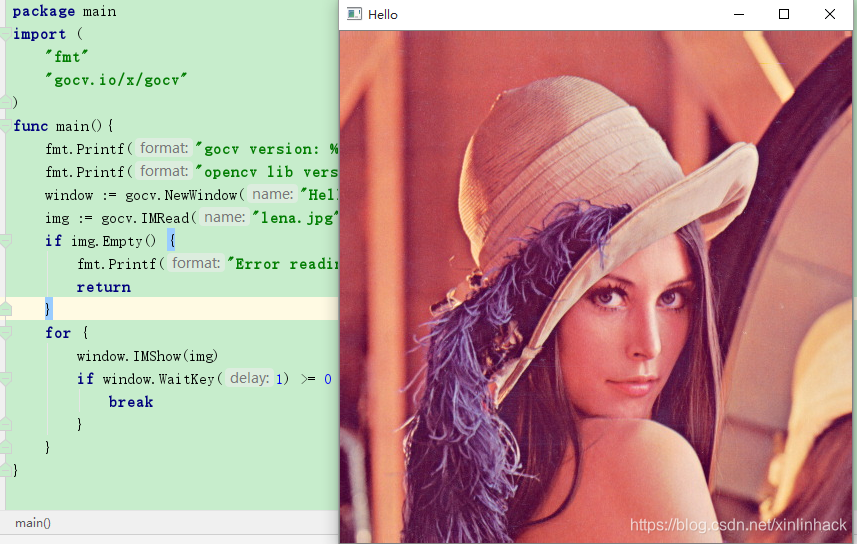Click the 'package main' declaration text

[x=64, y=11]
